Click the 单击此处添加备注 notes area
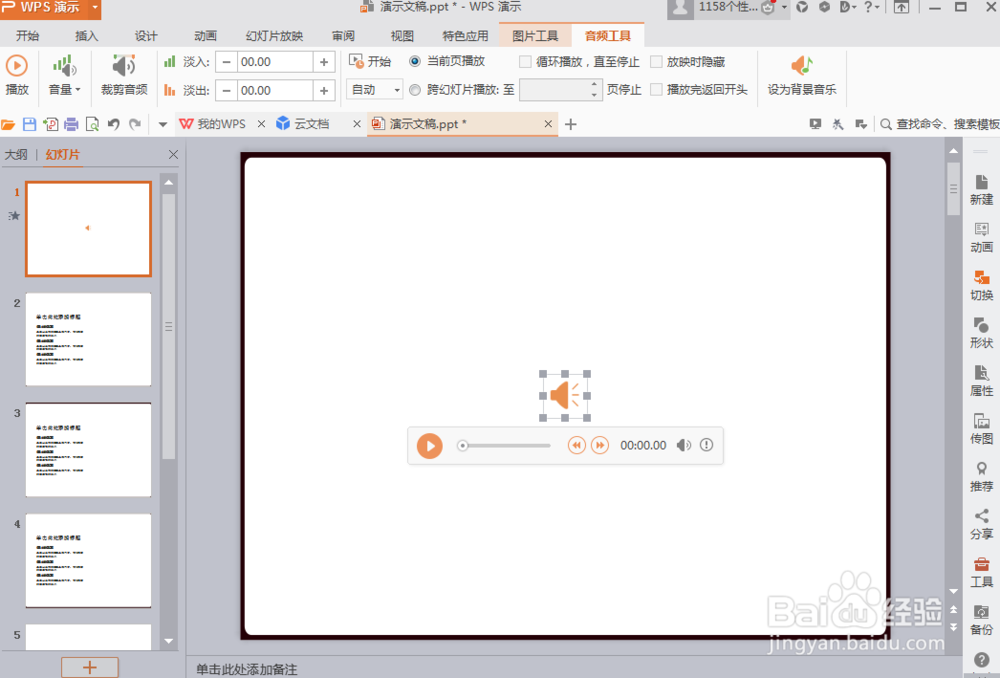The image size is (1000, 678). [247, 669]
